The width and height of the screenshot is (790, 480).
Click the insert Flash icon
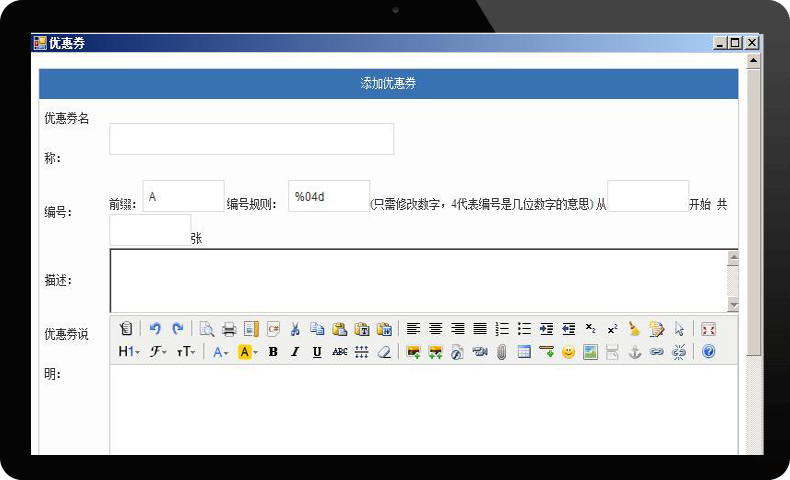pos(457,352)
